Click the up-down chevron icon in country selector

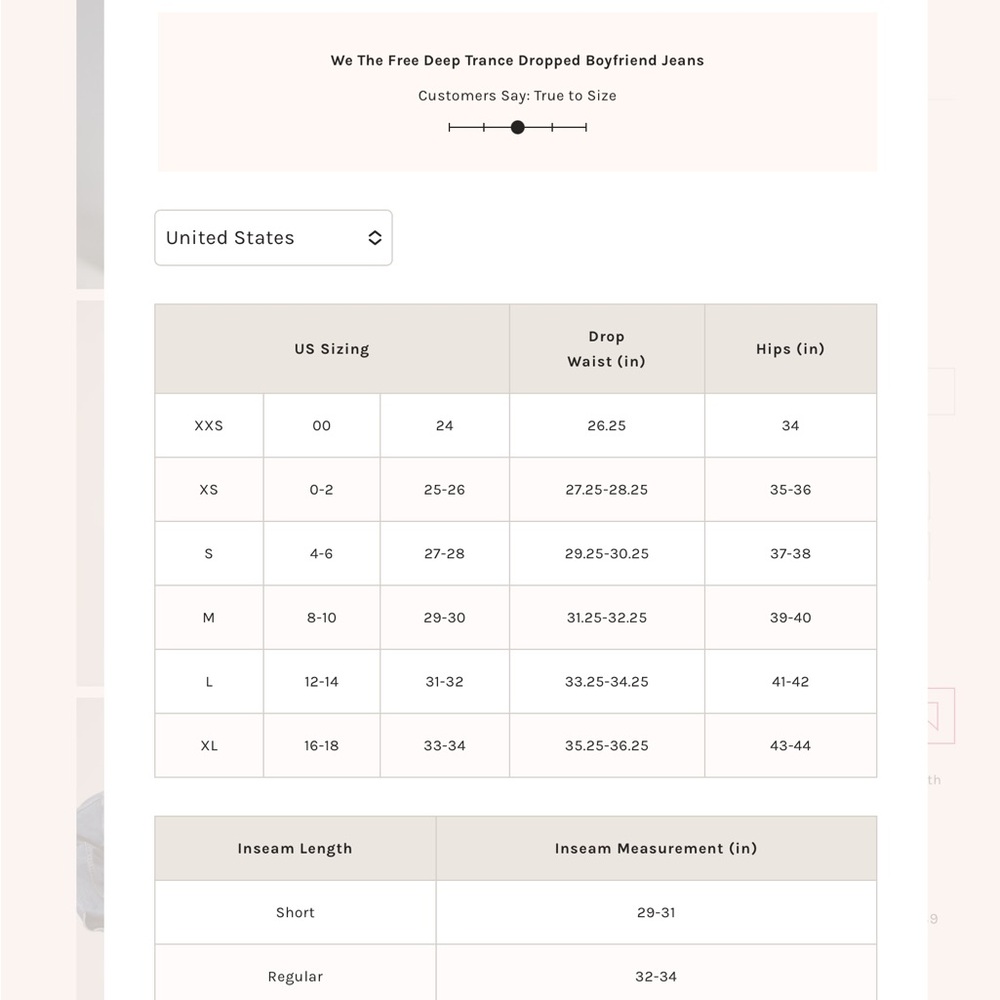pos(375,238)
